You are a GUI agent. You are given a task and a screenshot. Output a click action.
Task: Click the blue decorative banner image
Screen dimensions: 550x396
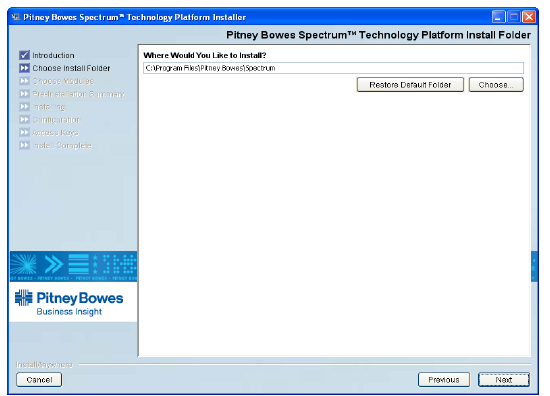tap(73, 266)
